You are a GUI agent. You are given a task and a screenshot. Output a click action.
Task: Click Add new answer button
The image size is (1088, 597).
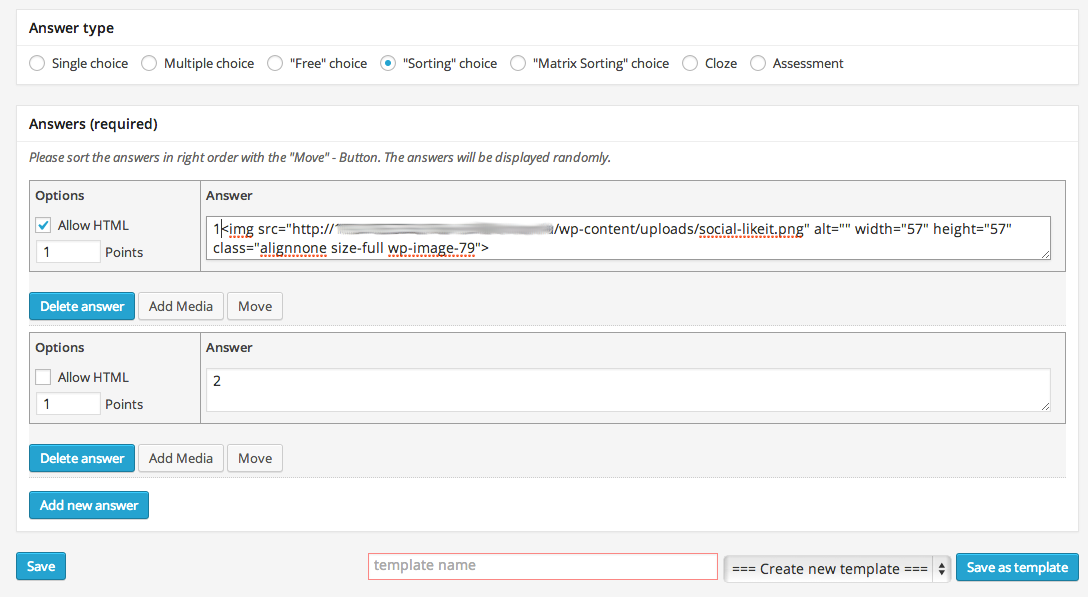[x=89, y=505]
